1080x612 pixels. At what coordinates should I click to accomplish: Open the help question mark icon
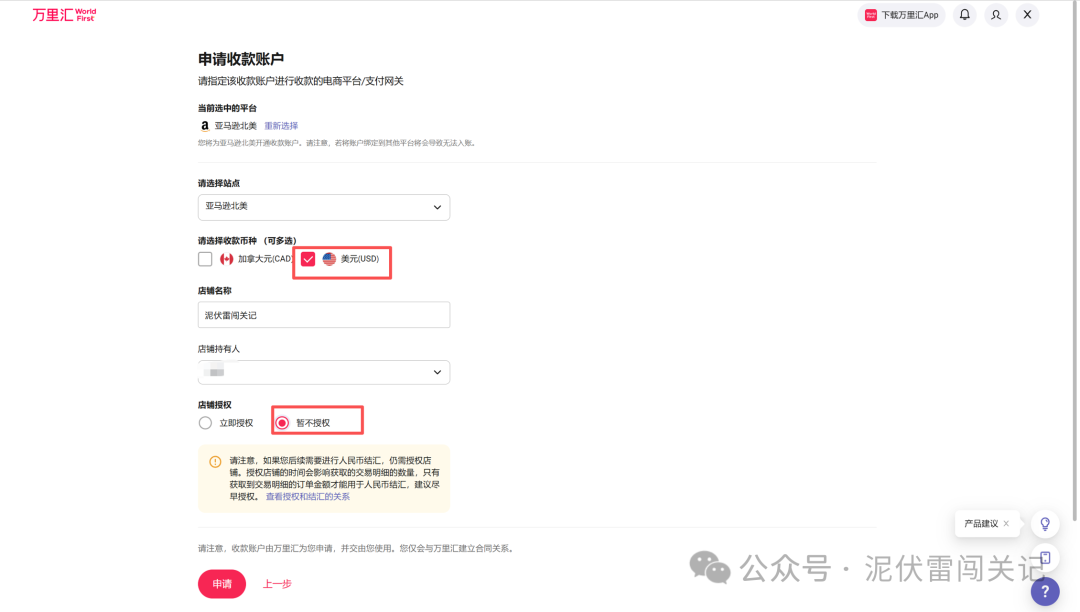click(x=1046, y=592)
